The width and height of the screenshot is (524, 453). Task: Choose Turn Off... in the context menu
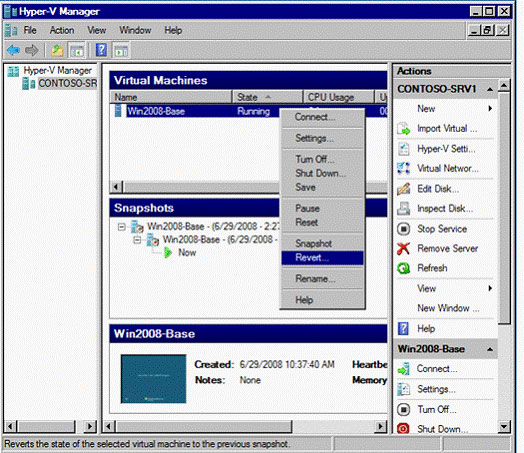[322, 159]
